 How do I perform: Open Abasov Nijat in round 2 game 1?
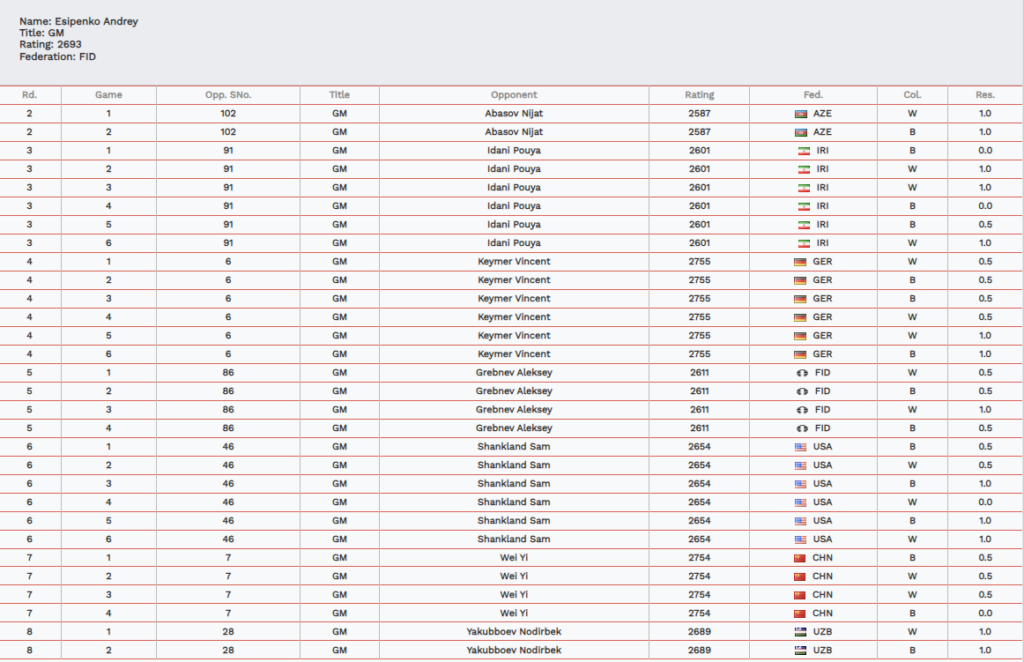(513, 113)
